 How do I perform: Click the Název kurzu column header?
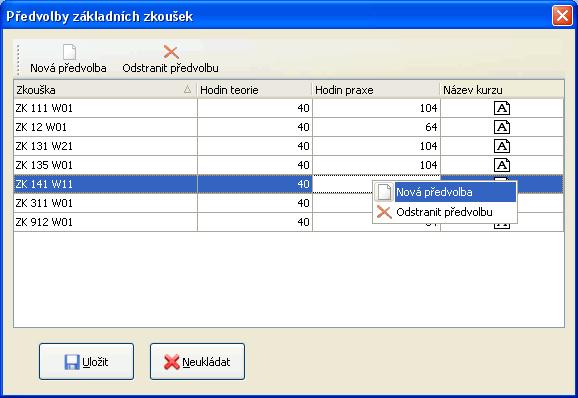[x=502, y=90]
